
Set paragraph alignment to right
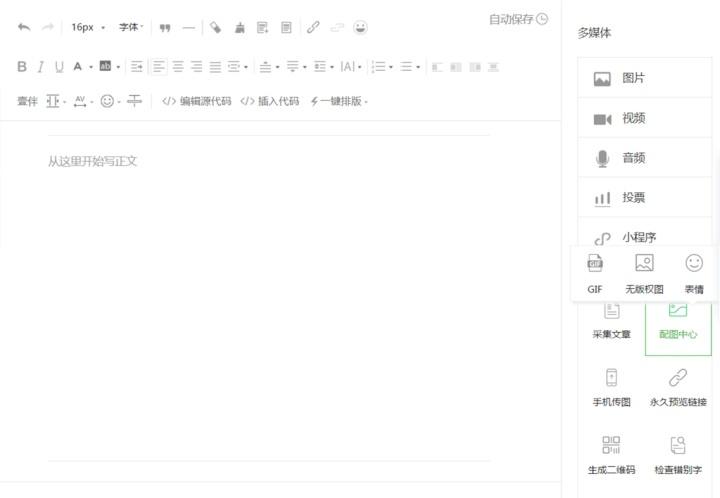(x=197, y=67)
